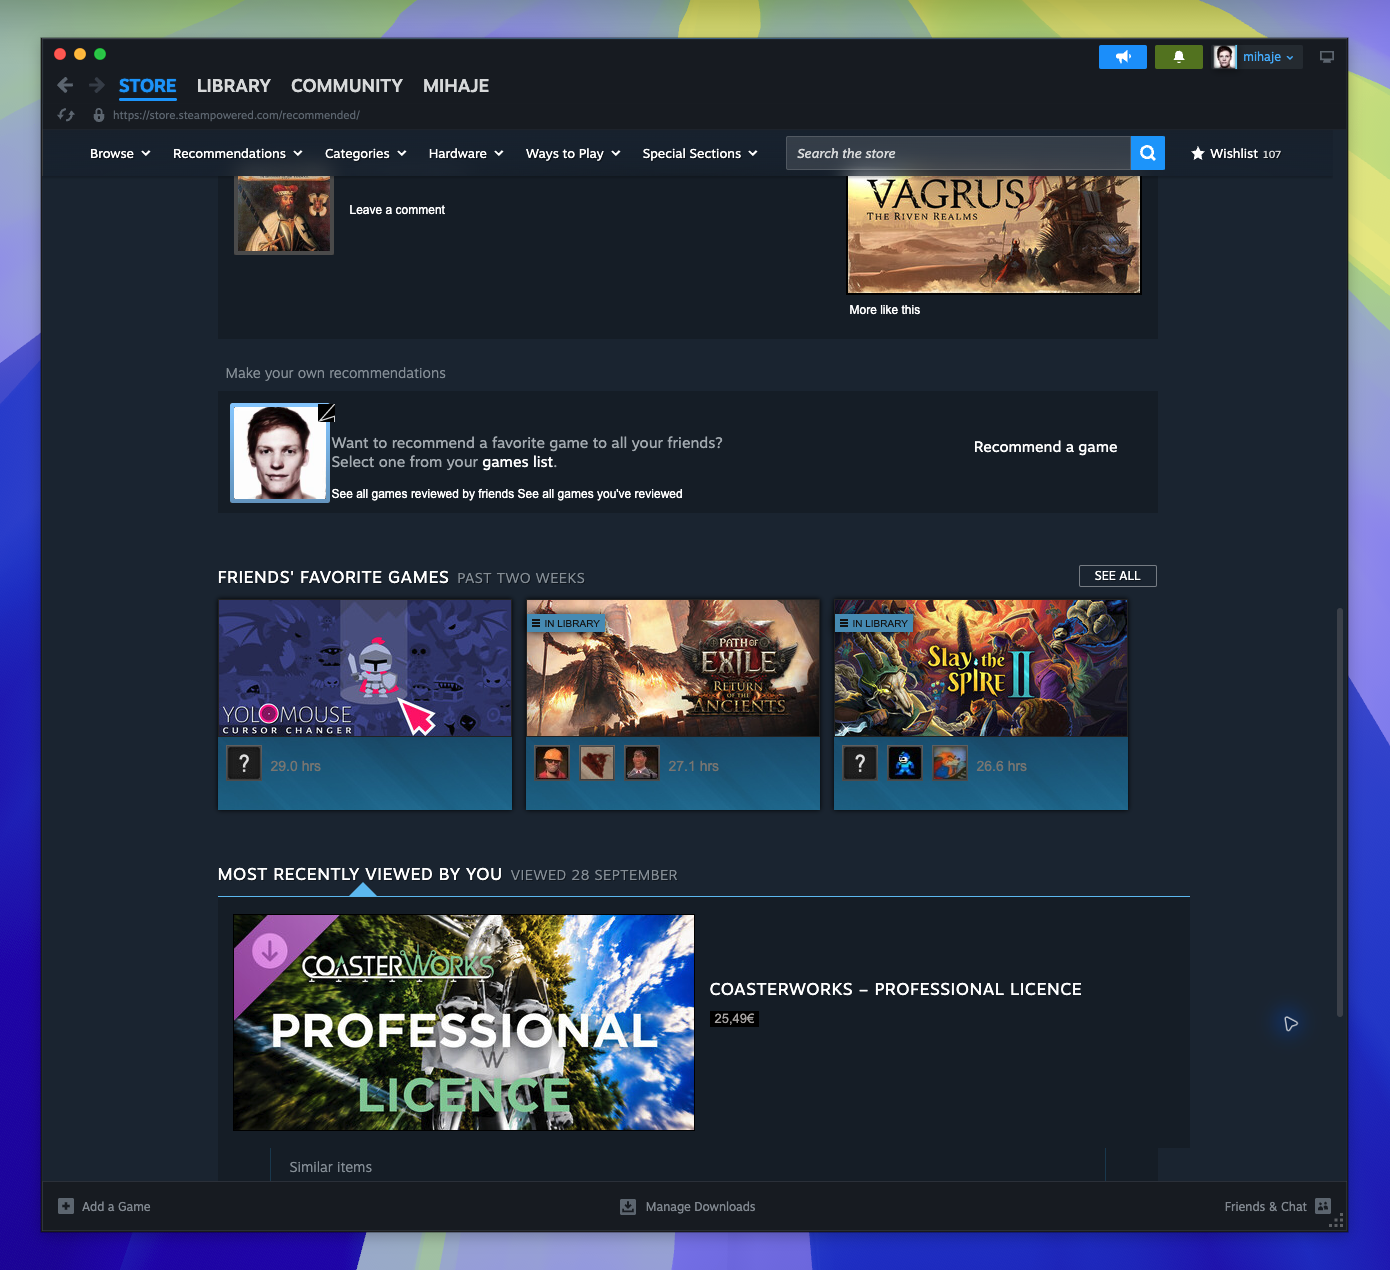Screen dimensions: 1390x1270
Task: Click See all games you've reviewed
Action: [600, 494]
